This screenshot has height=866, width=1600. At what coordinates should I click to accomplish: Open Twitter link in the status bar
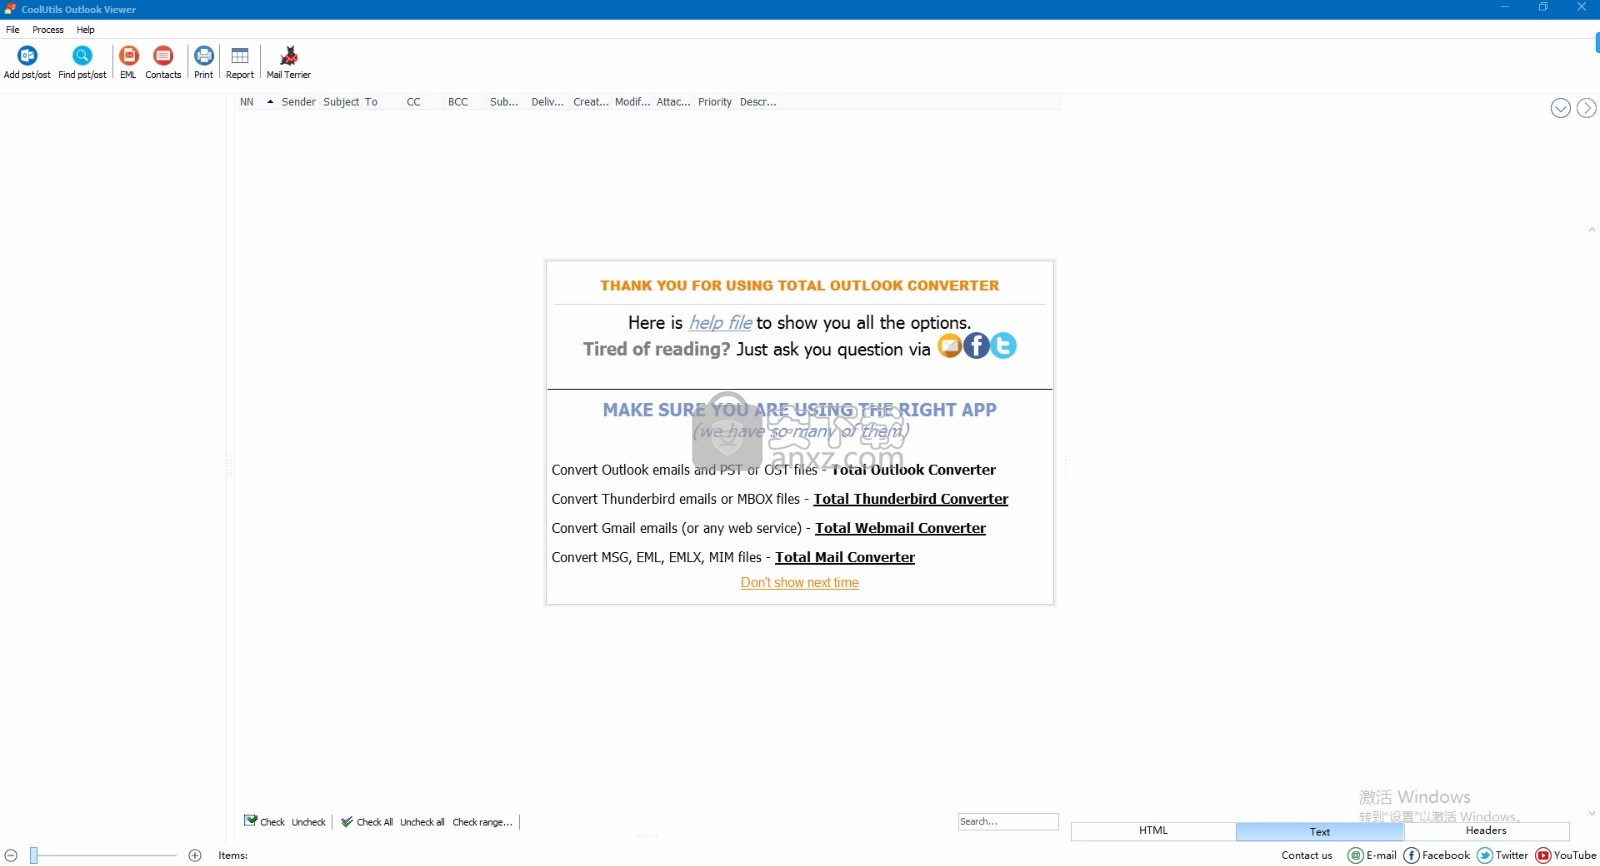[1503, 856]
